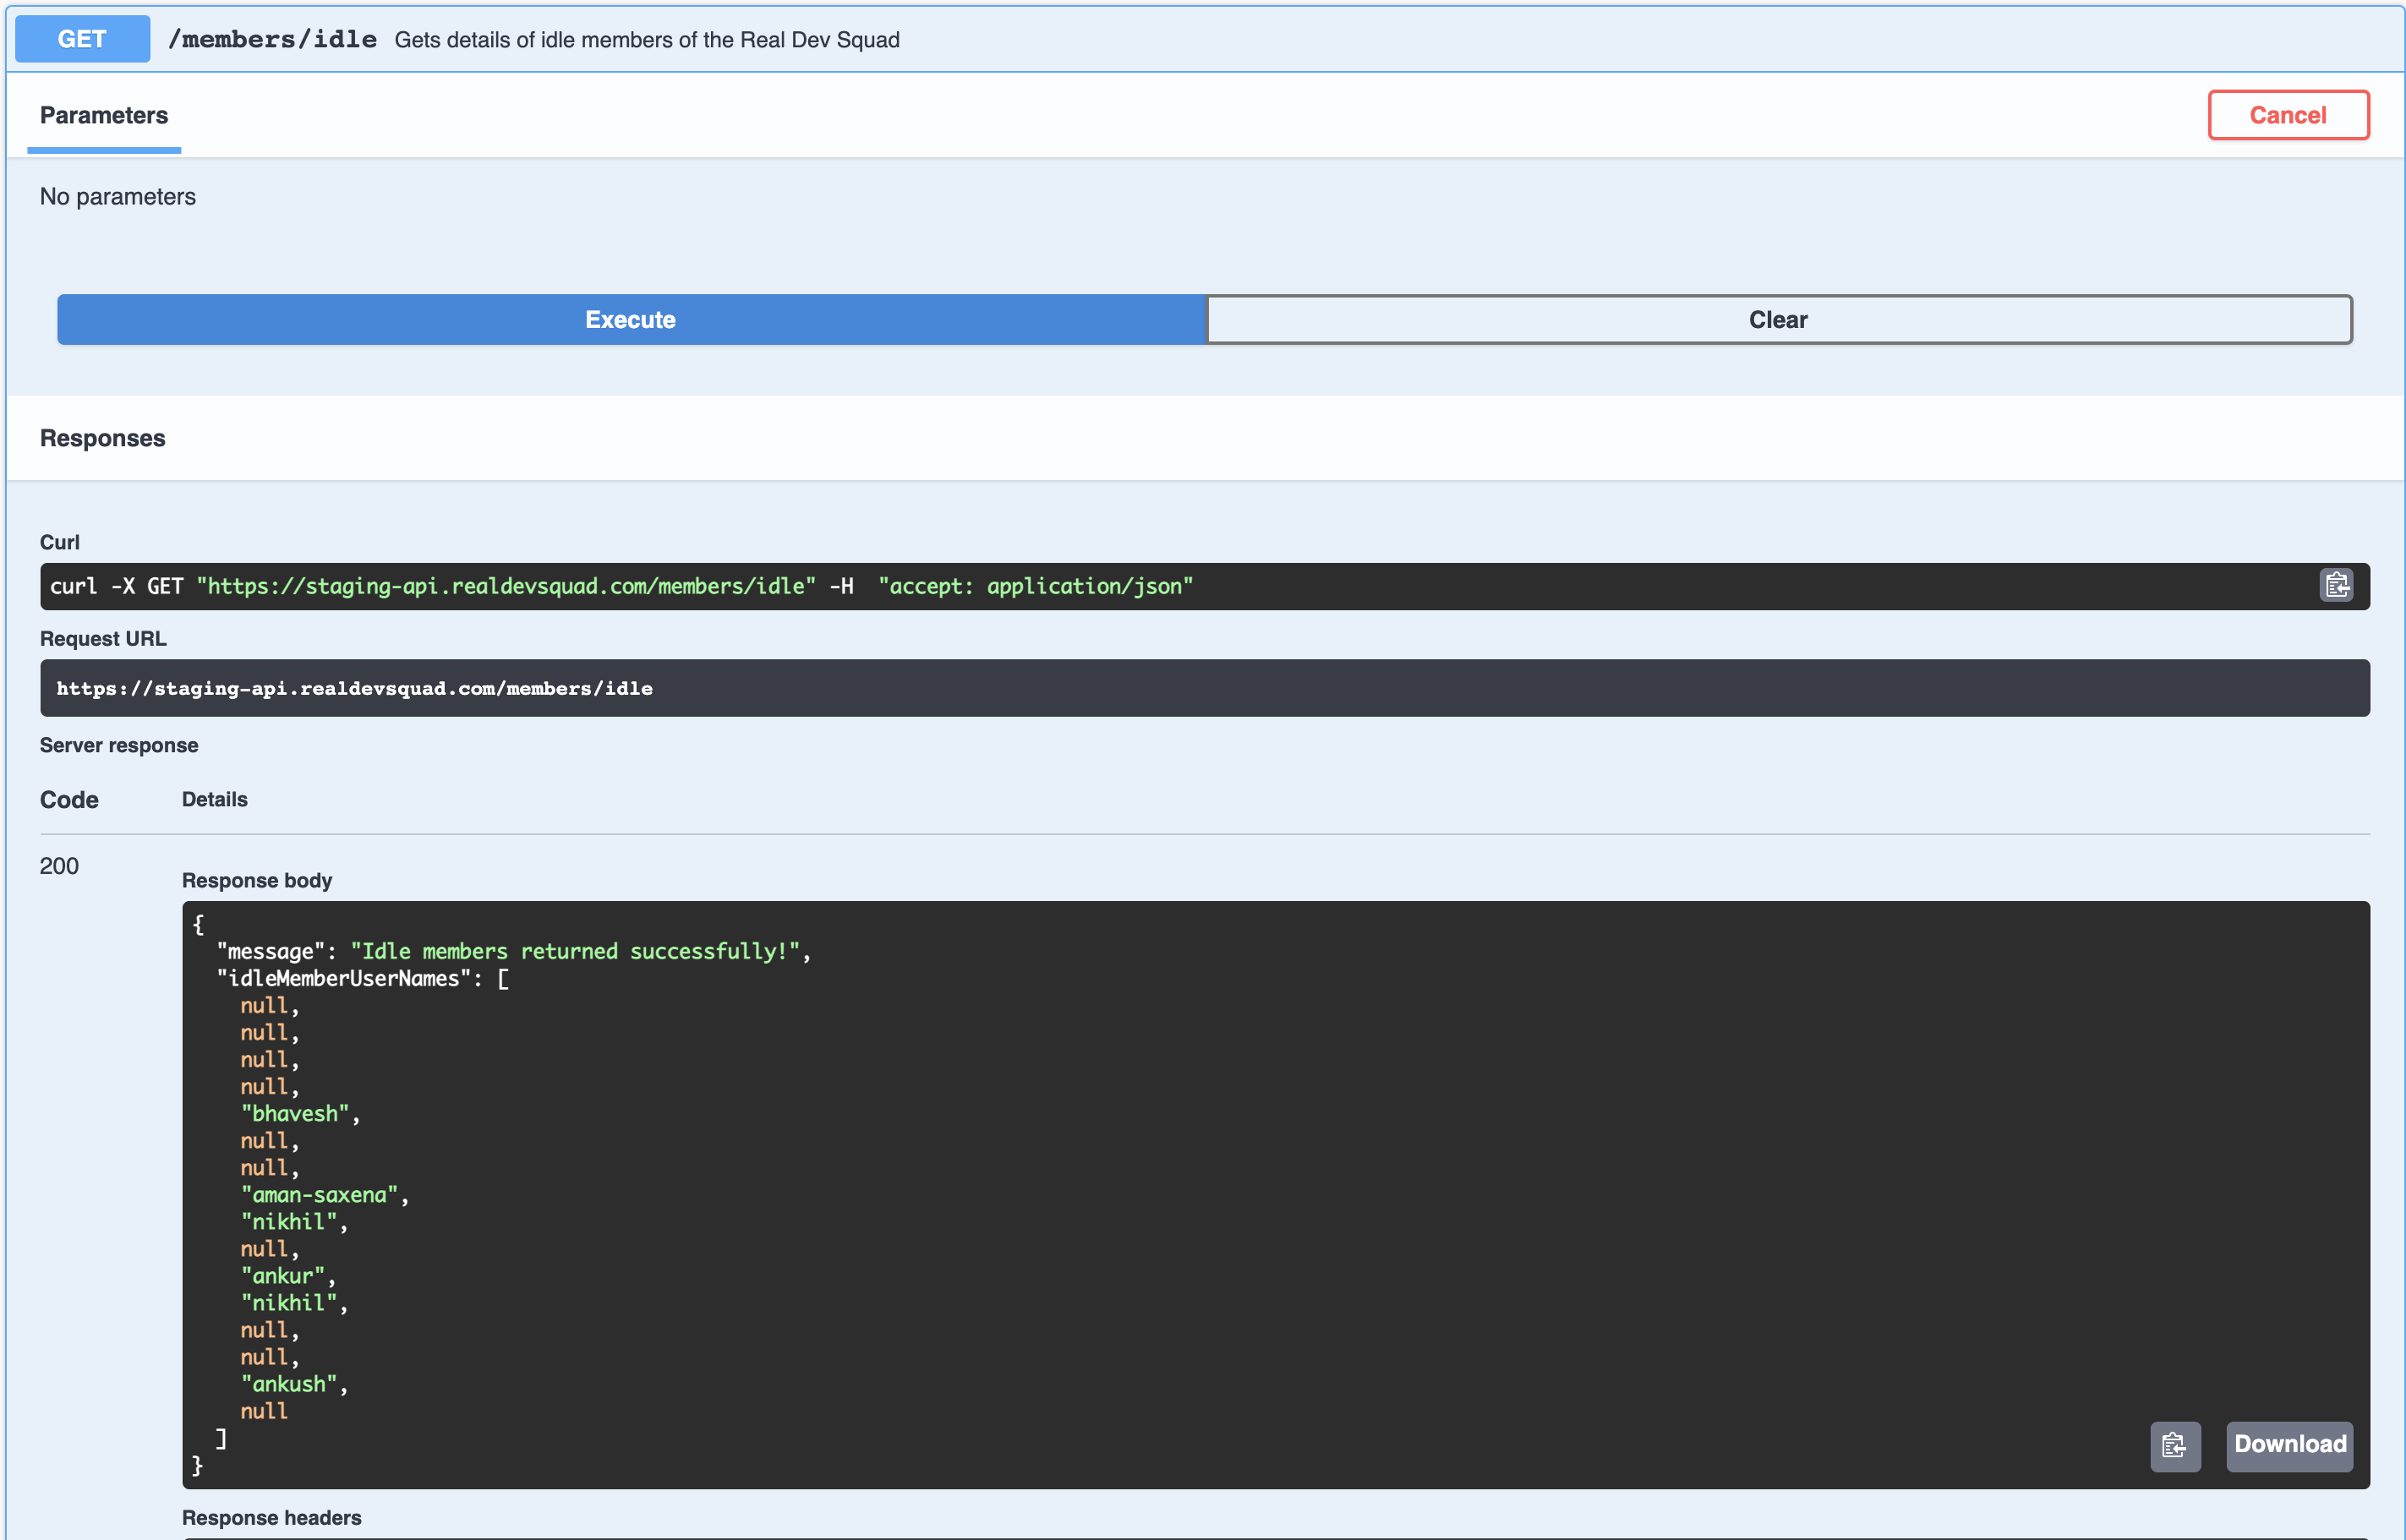Click the endpoint description text
Screen dimensions: 2406x1540
click(647, 40)
